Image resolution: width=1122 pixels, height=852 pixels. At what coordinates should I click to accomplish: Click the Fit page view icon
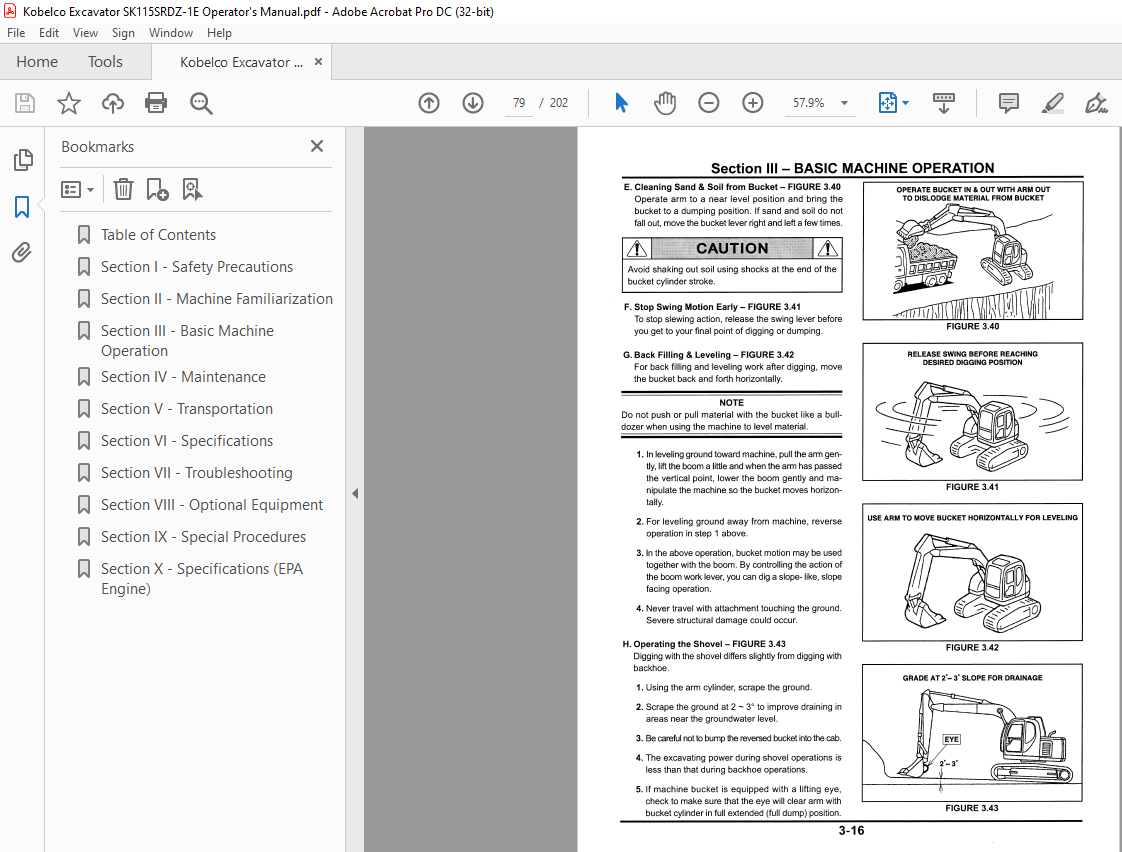tap(887, 103)
